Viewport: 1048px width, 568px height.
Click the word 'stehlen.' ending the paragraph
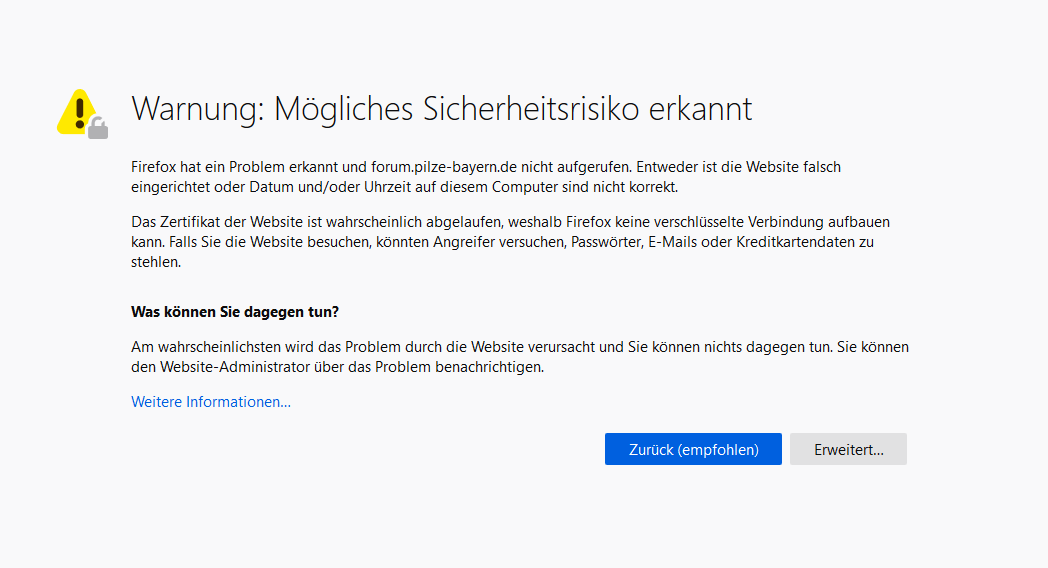155,262
